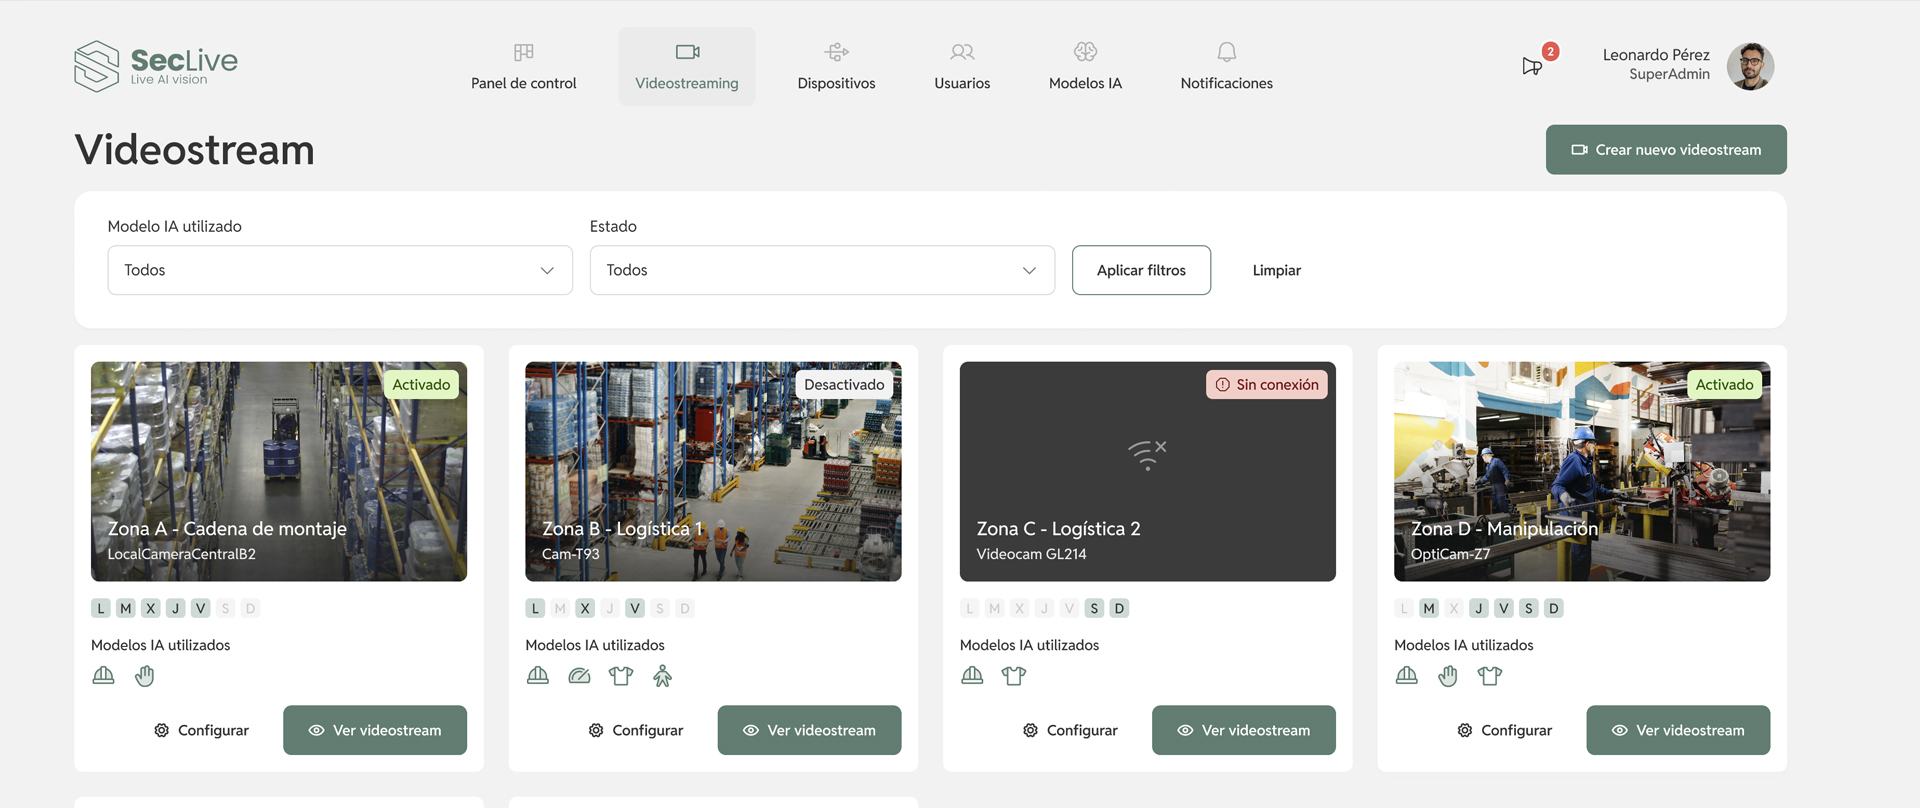Click the SecLive logo
The height and width of the screenshot is (808, 1920).
(156, 66)
